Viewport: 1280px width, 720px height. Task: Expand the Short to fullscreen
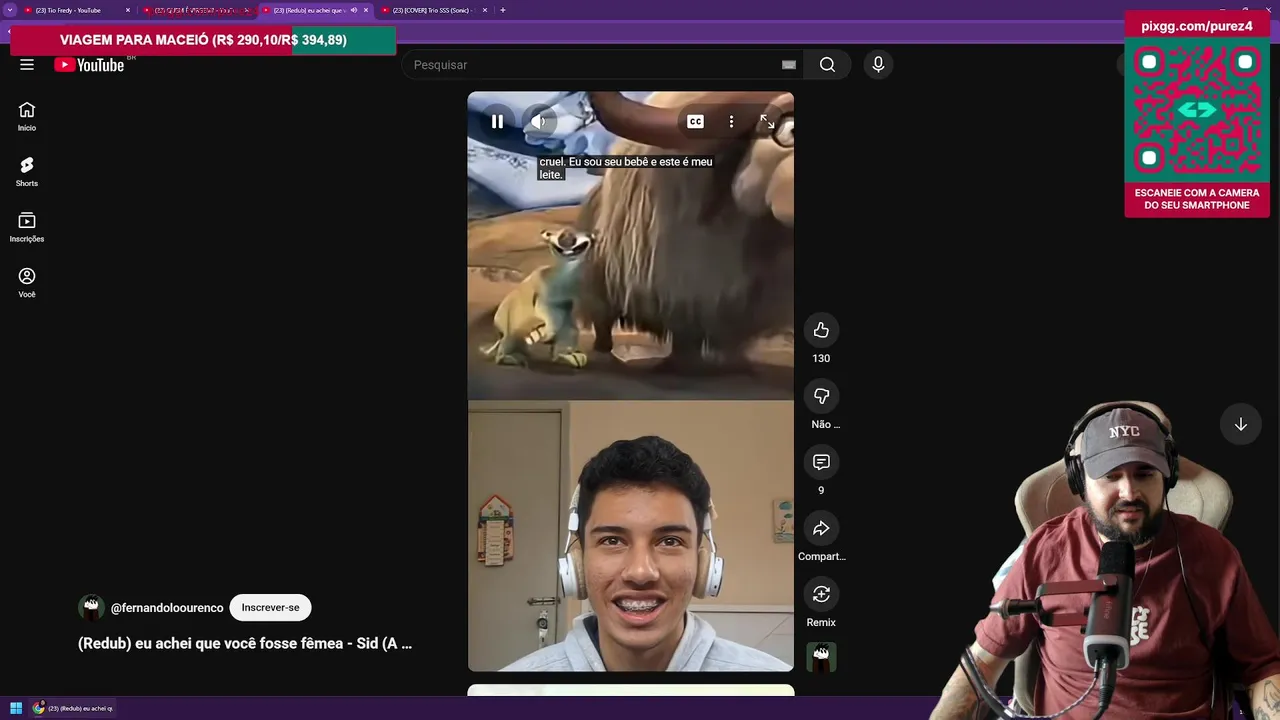click(767, 122)
